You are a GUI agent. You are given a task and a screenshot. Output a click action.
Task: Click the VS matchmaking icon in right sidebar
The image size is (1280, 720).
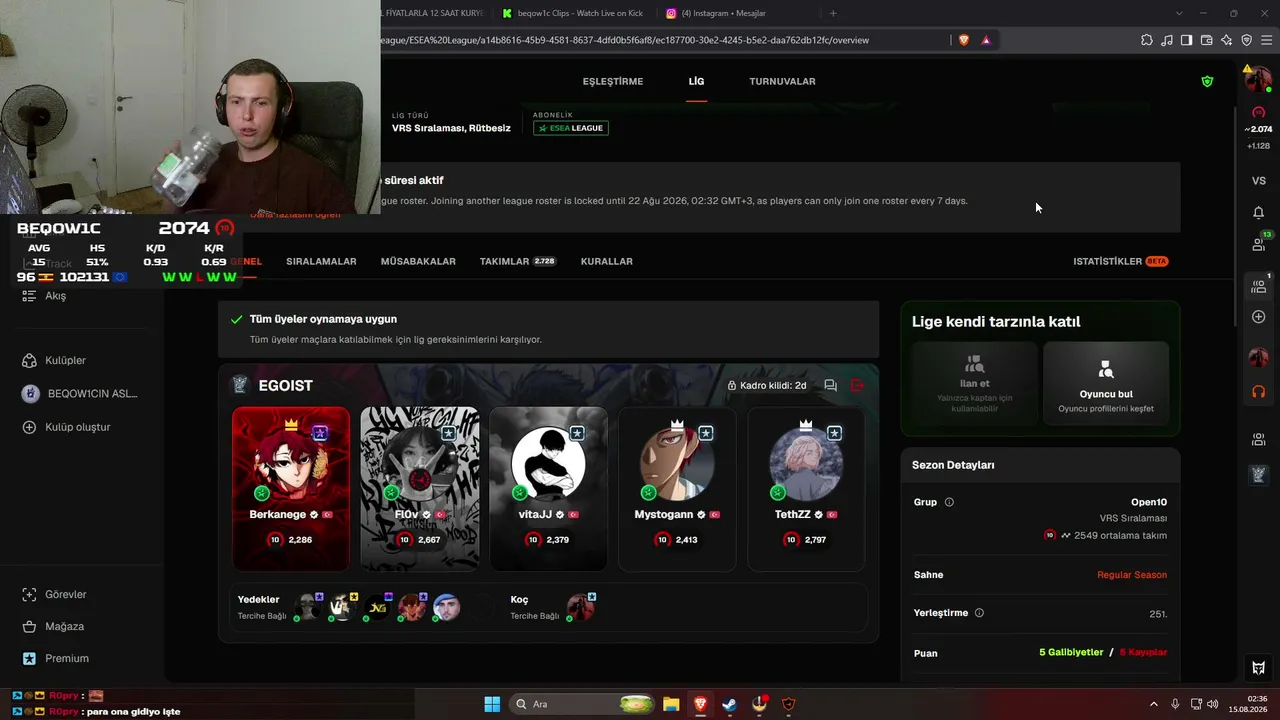click(1259, 181)
